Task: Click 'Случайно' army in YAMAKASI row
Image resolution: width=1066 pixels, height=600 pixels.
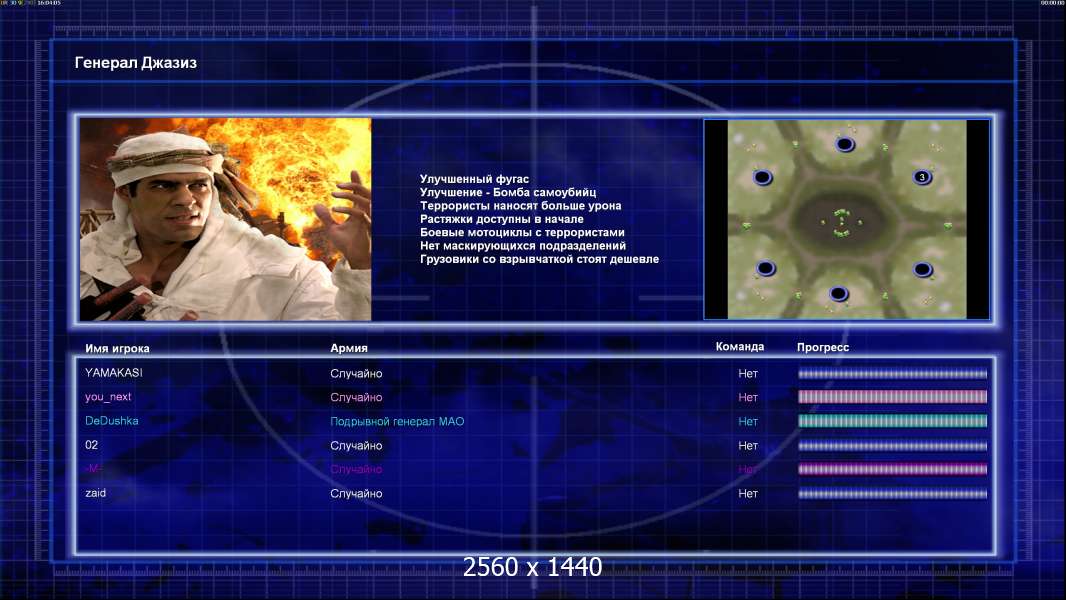Action: 356,374
